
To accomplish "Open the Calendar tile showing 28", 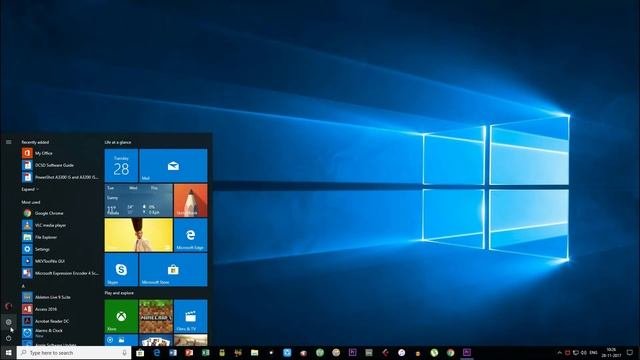I will pyautogui.click(x=121, y=165).
